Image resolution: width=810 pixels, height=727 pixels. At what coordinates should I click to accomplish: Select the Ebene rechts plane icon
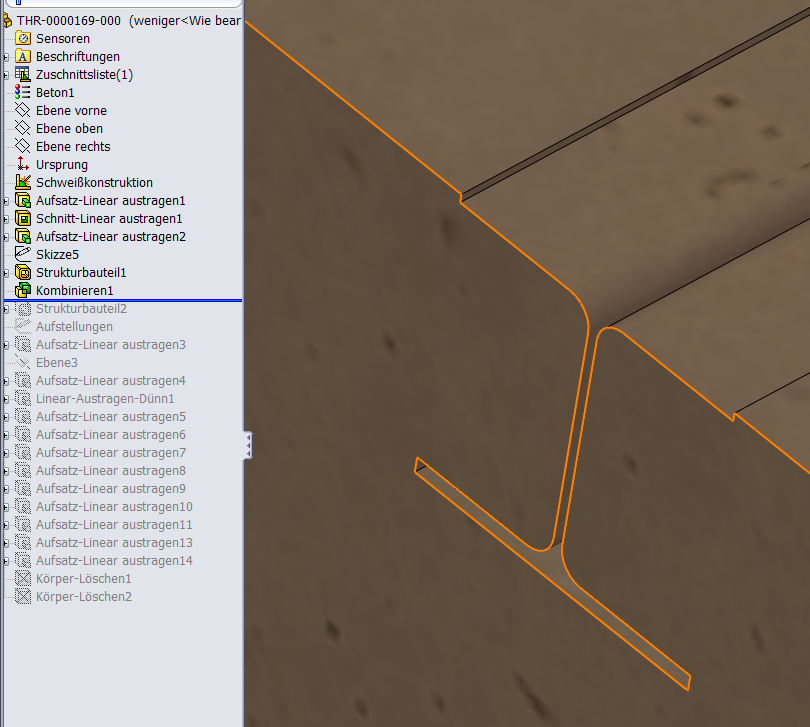tap(23, 146)
